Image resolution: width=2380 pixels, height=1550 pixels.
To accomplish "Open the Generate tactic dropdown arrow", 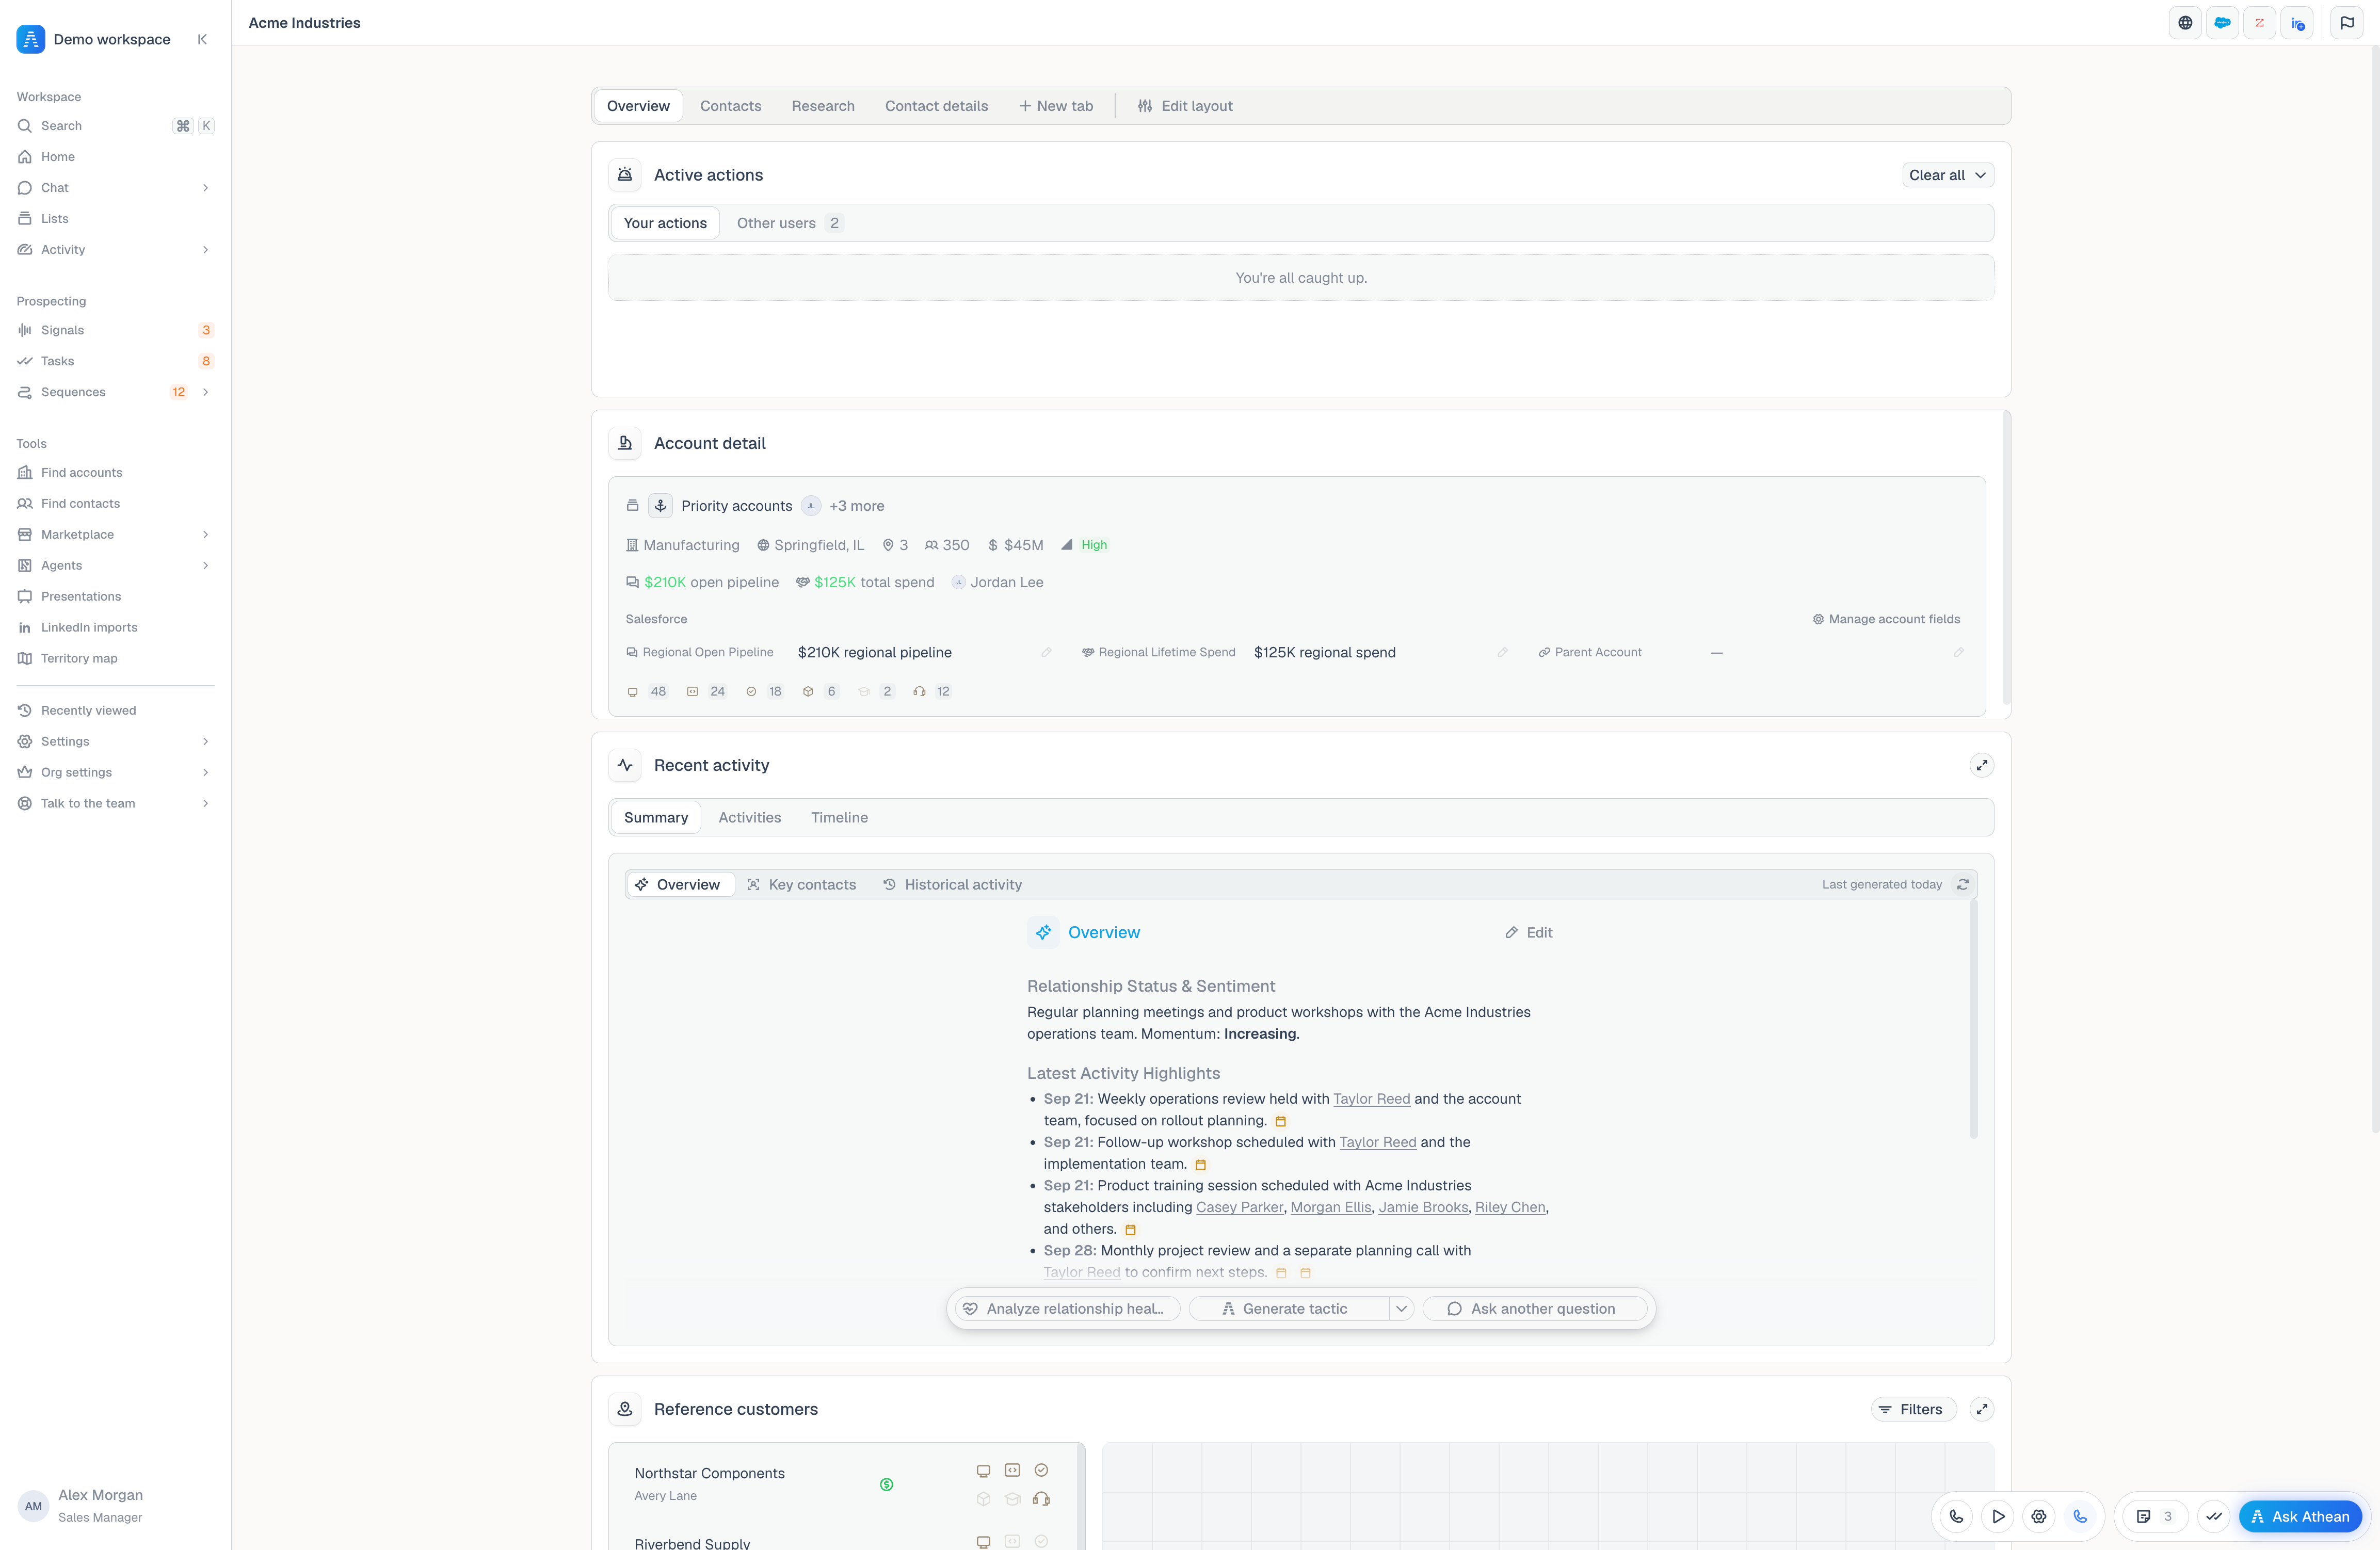I will tap(1401, 1308).
